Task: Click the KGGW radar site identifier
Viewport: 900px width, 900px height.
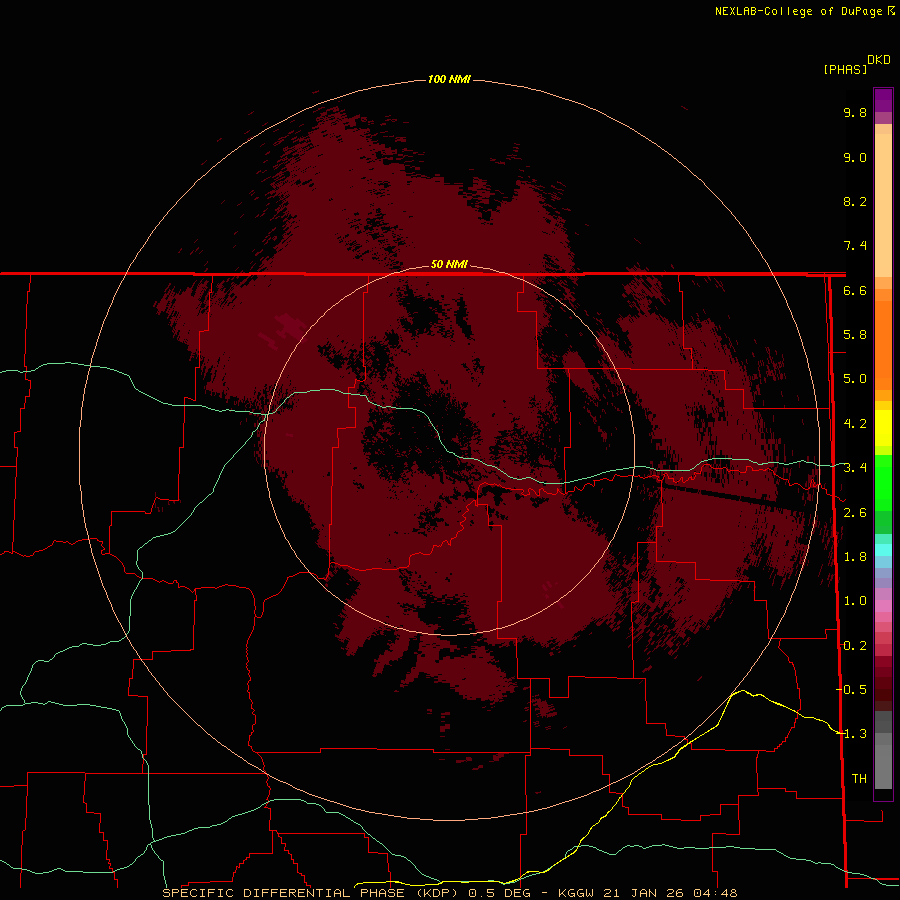Action: (576, 893)
